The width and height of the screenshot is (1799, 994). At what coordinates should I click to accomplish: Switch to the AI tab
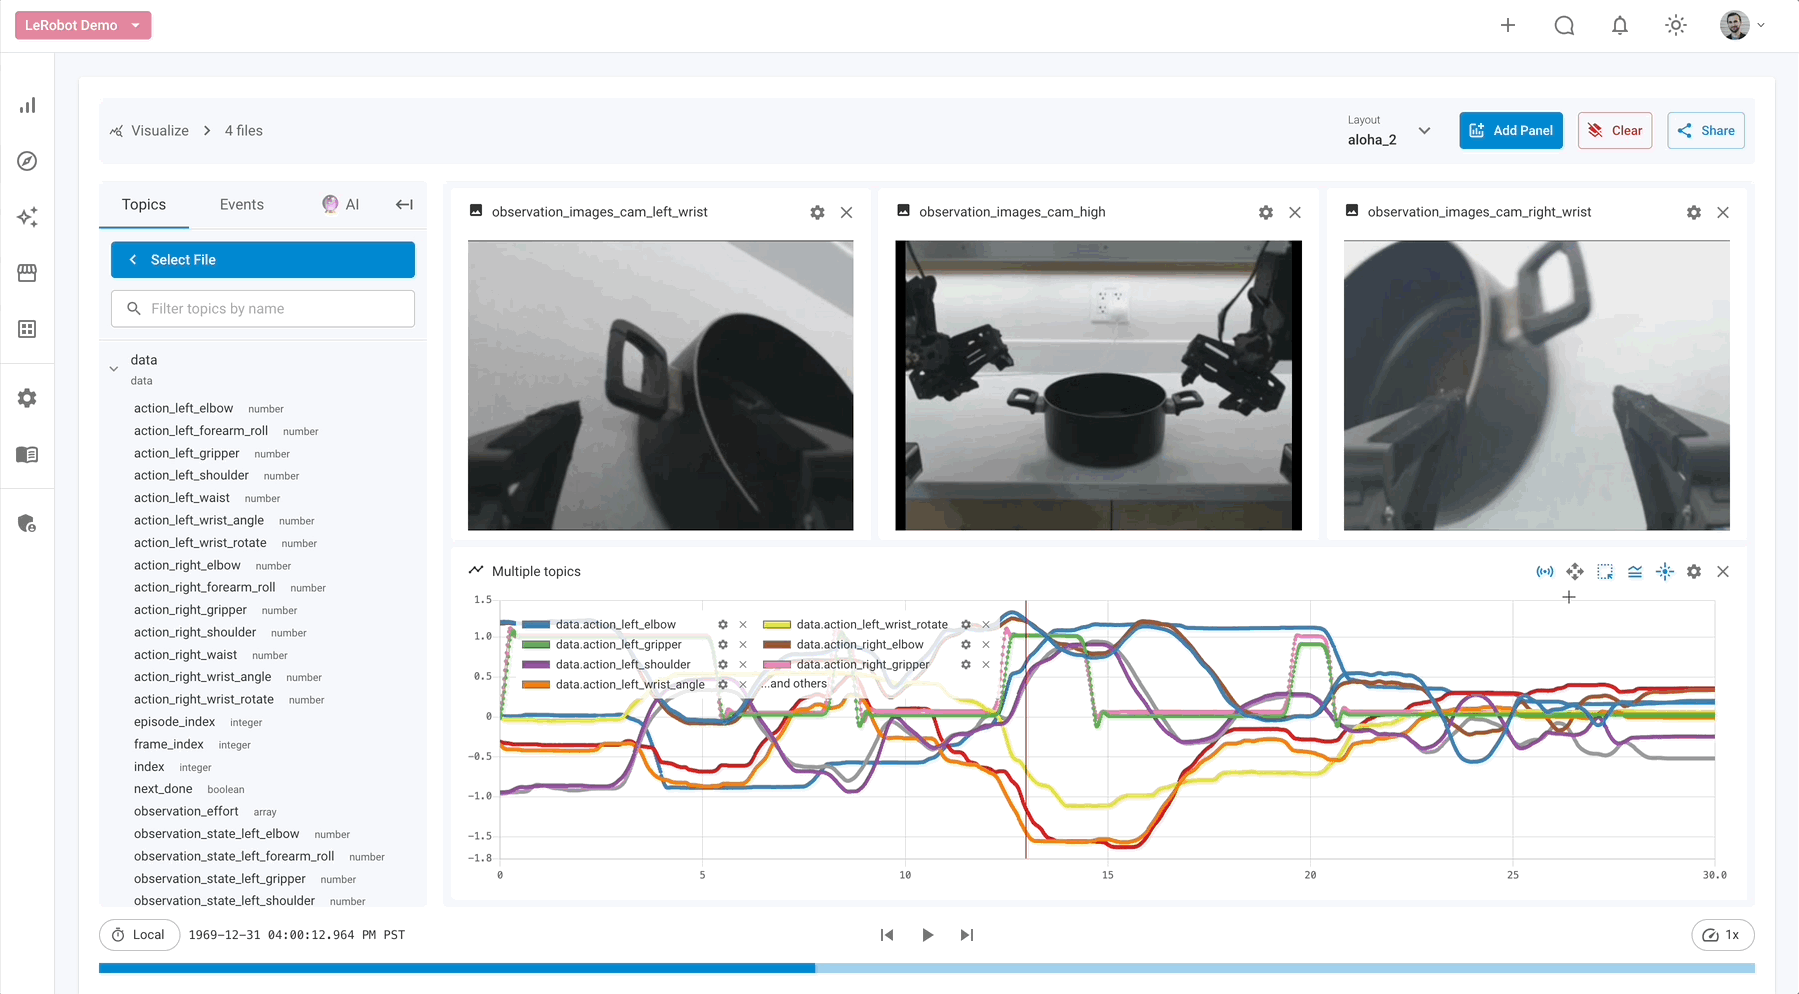click(341, 204)
